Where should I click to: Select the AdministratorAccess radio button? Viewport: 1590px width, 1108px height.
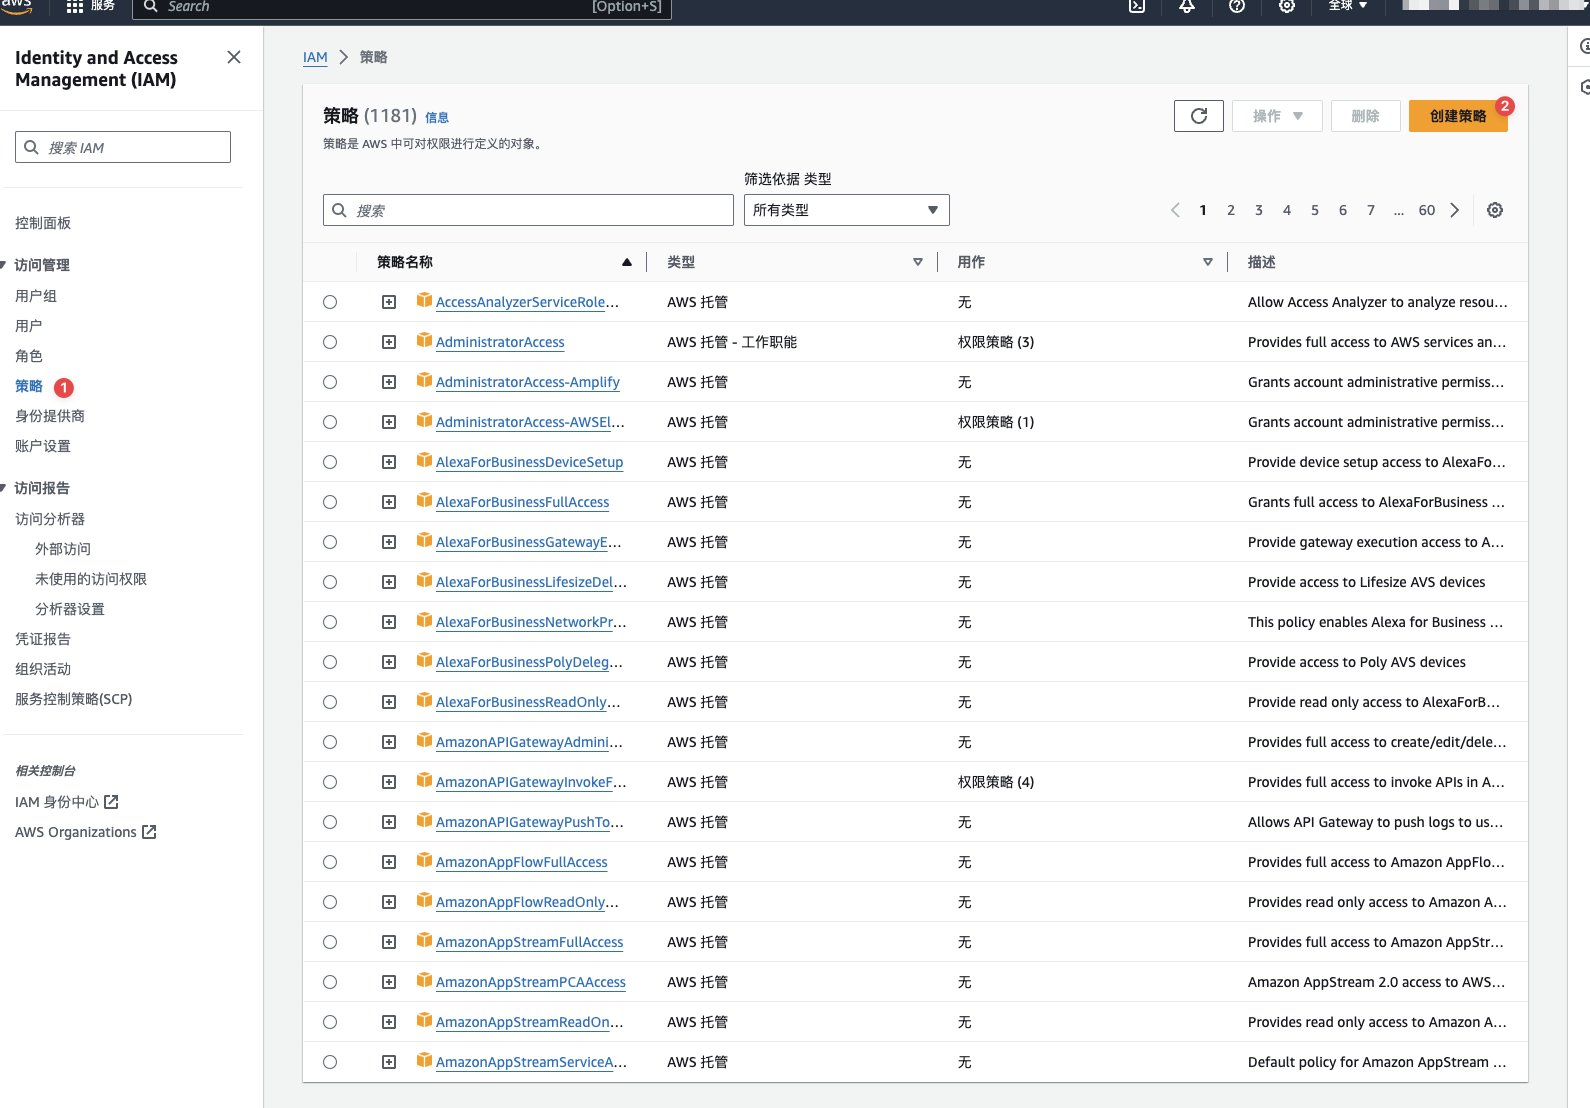coord(330,342)
